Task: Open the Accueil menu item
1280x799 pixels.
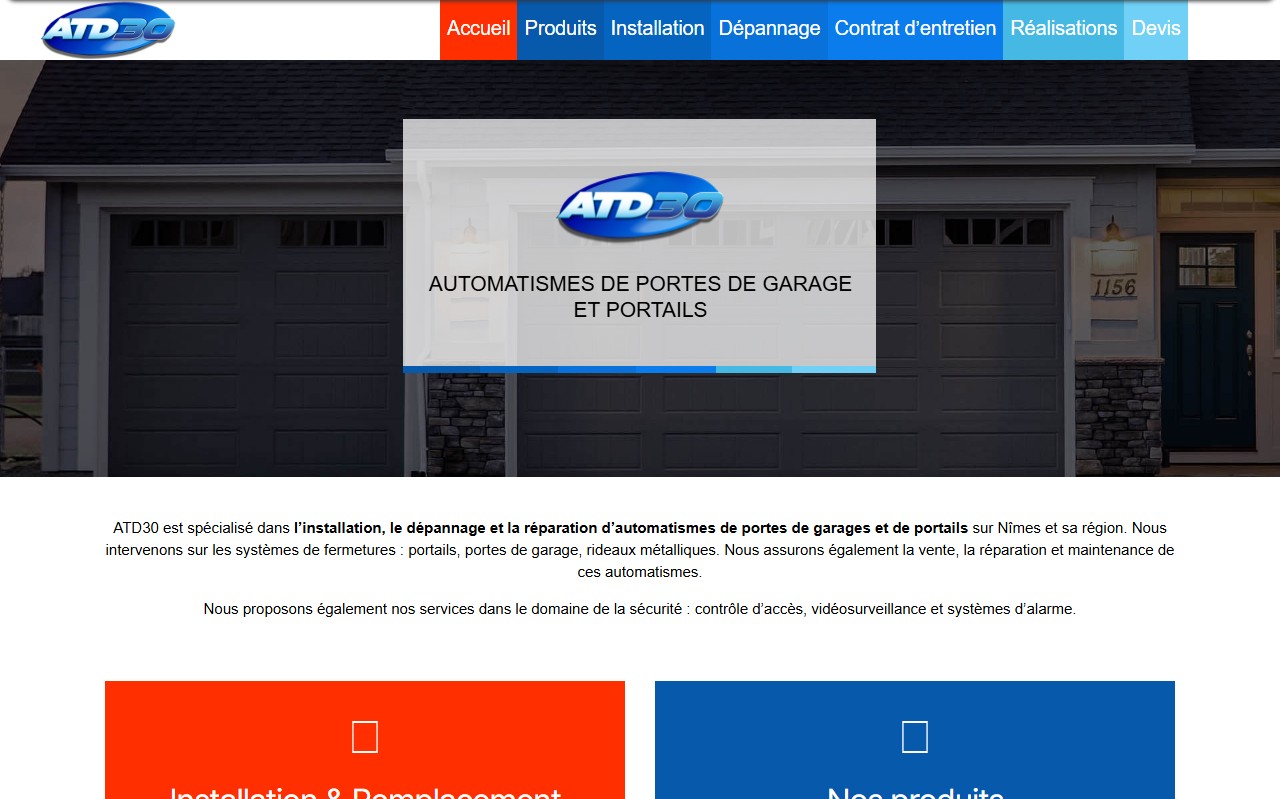Action: [x=478, y=30]
